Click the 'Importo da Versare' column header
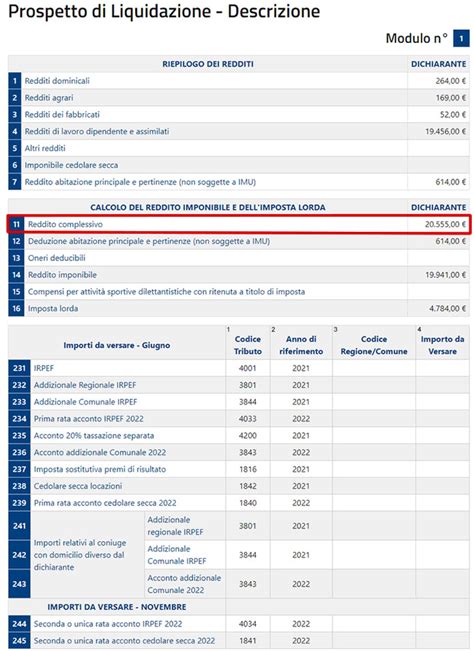Screen dimensions: 474x651 pos(442,345)
